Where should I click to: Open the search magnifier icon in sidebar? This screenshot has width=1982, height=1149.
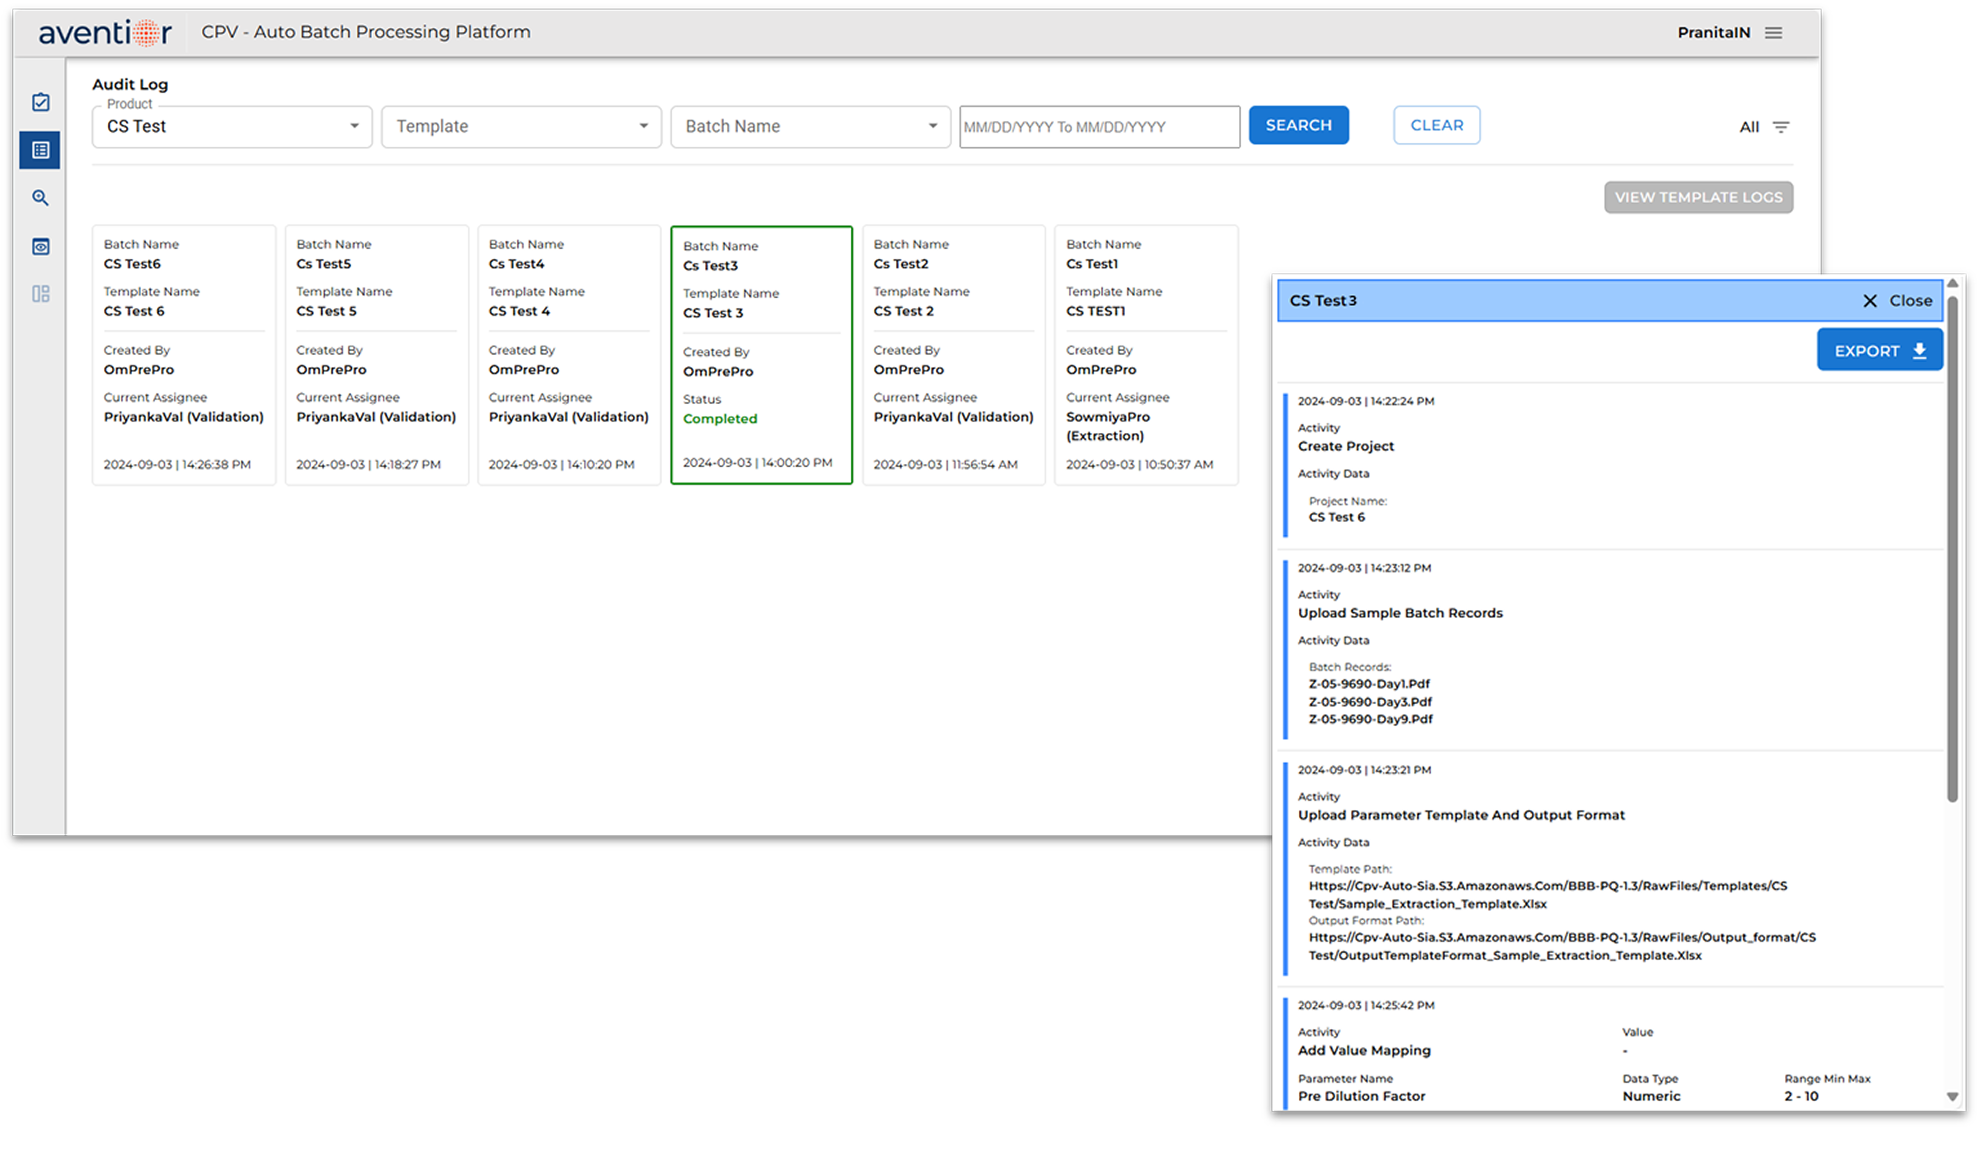[x=39, y=198]
